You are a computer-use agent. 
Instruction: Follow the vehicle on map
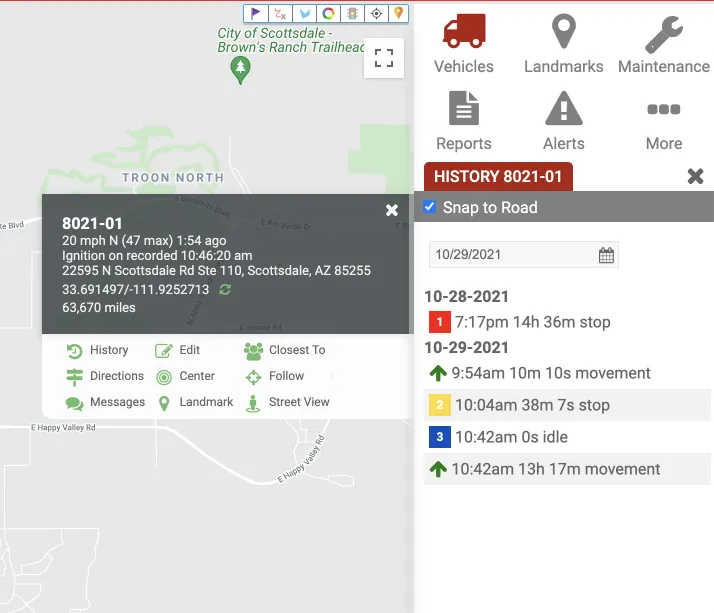pos(275,377)
